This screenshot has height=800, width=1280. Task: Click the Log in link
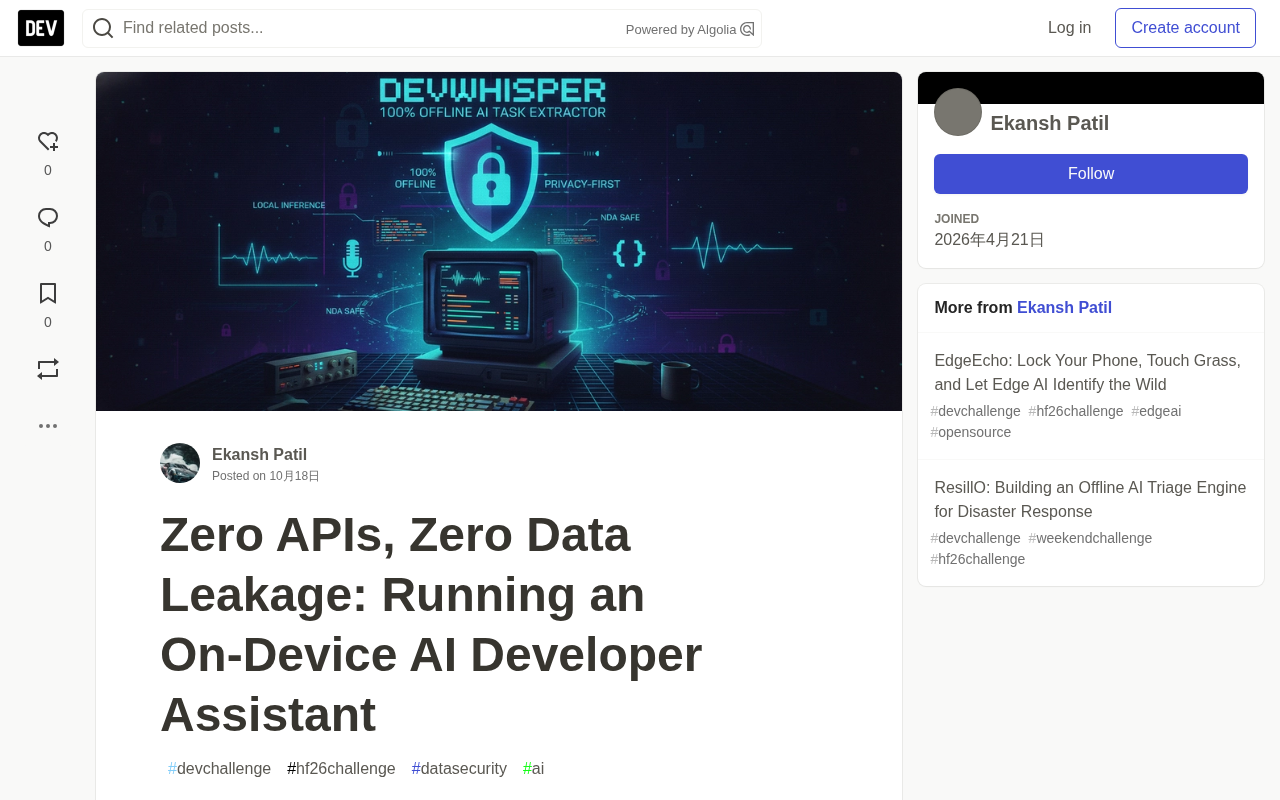1069,28
